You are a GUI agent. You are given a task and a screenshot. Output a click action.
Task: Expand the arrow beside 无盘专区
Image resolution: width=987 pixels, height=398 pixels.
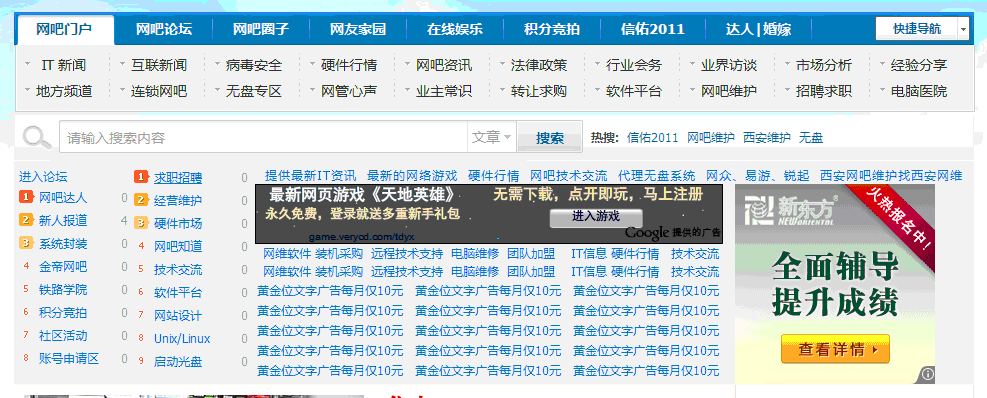[x=217, y=90]
